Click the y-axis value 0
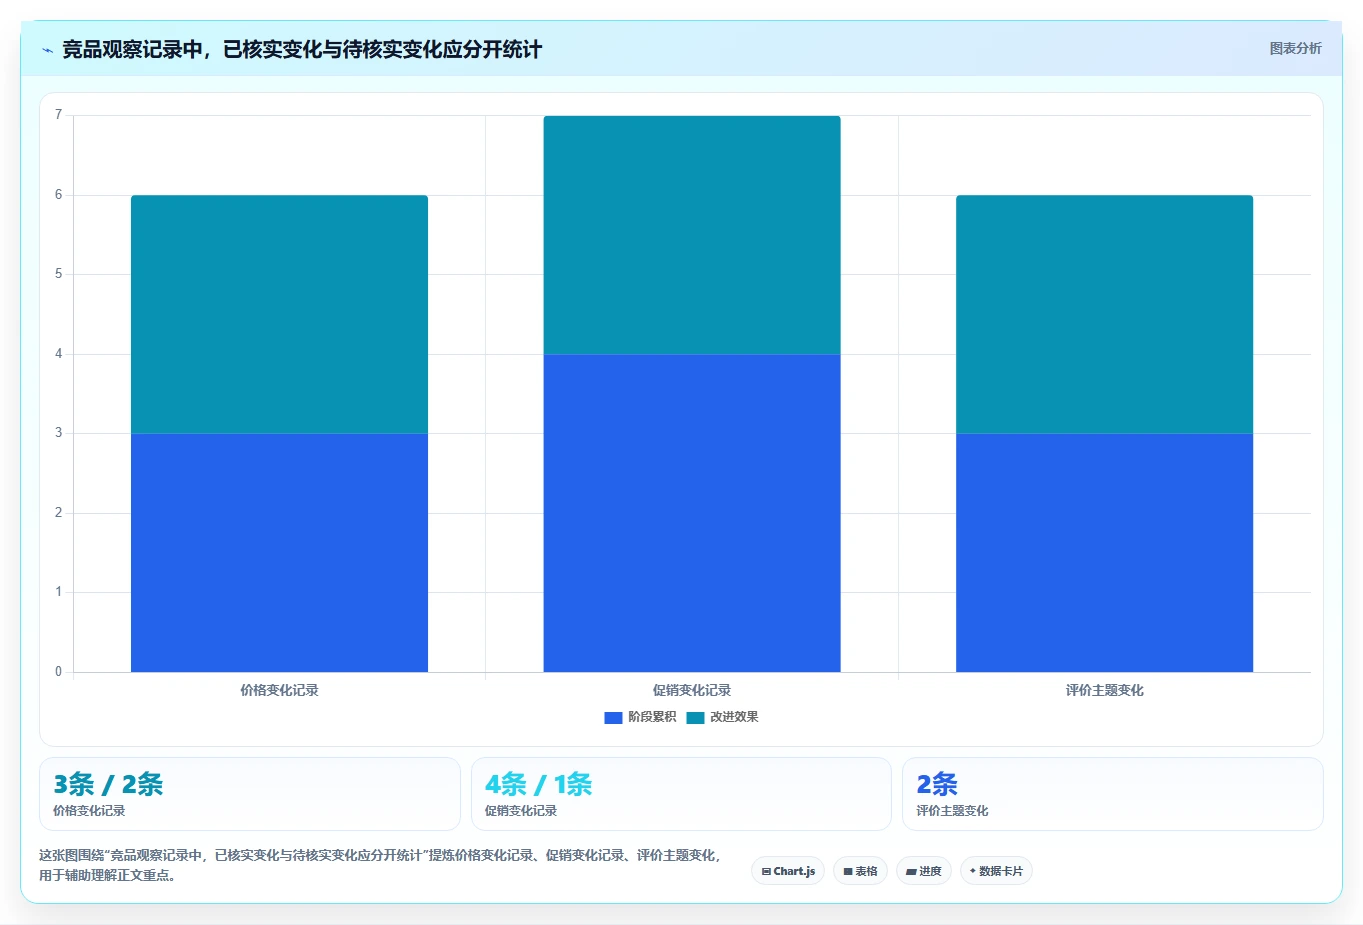This screenshot has width=1363, height=925. pyautogui.click(x=58, y=672)
